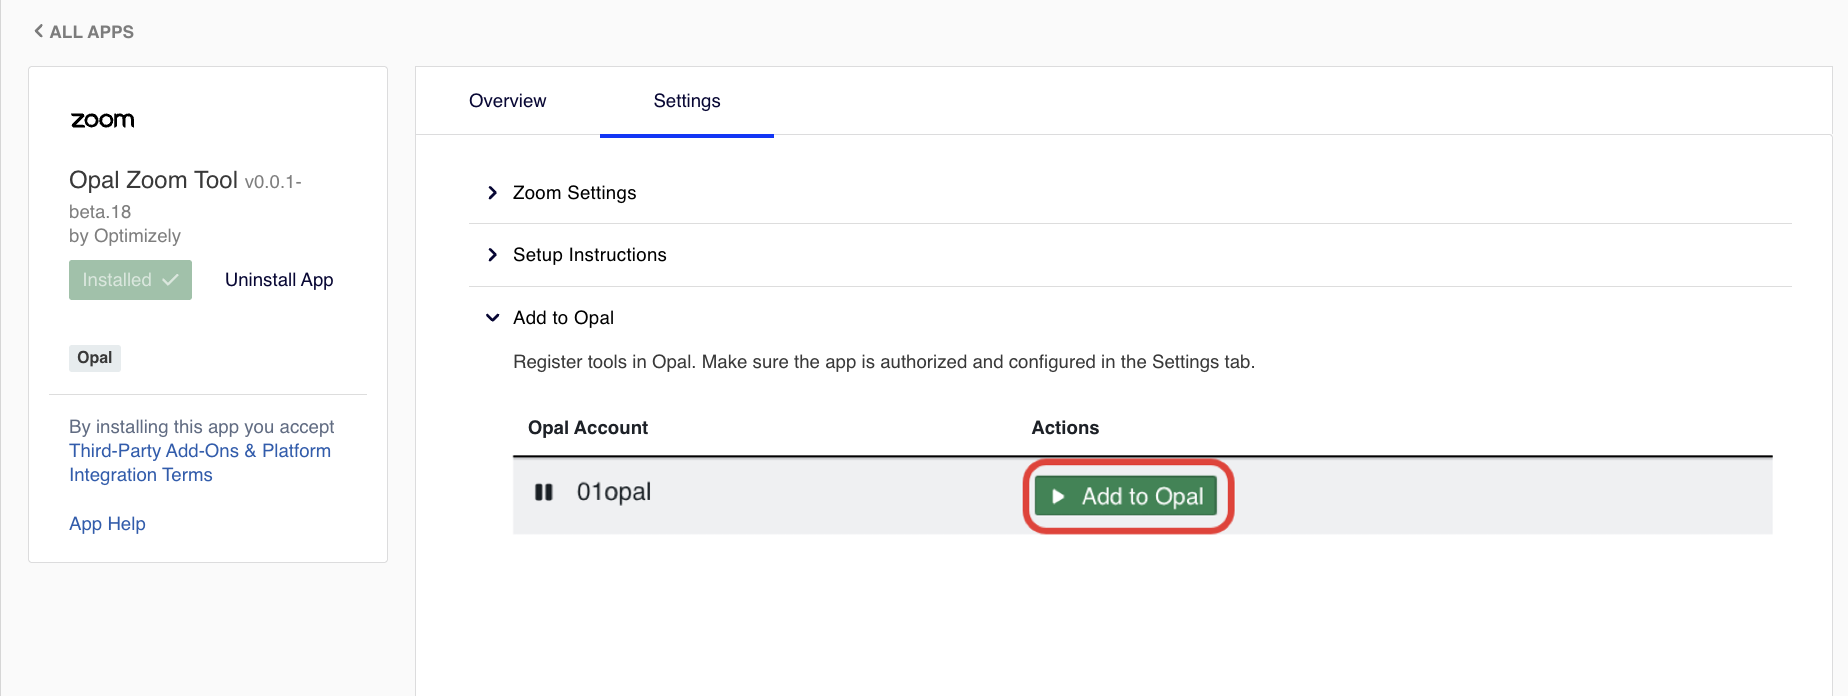Click the Setup Instructions heading
The height and width of the screenshot is (696, 1848).
590,255
